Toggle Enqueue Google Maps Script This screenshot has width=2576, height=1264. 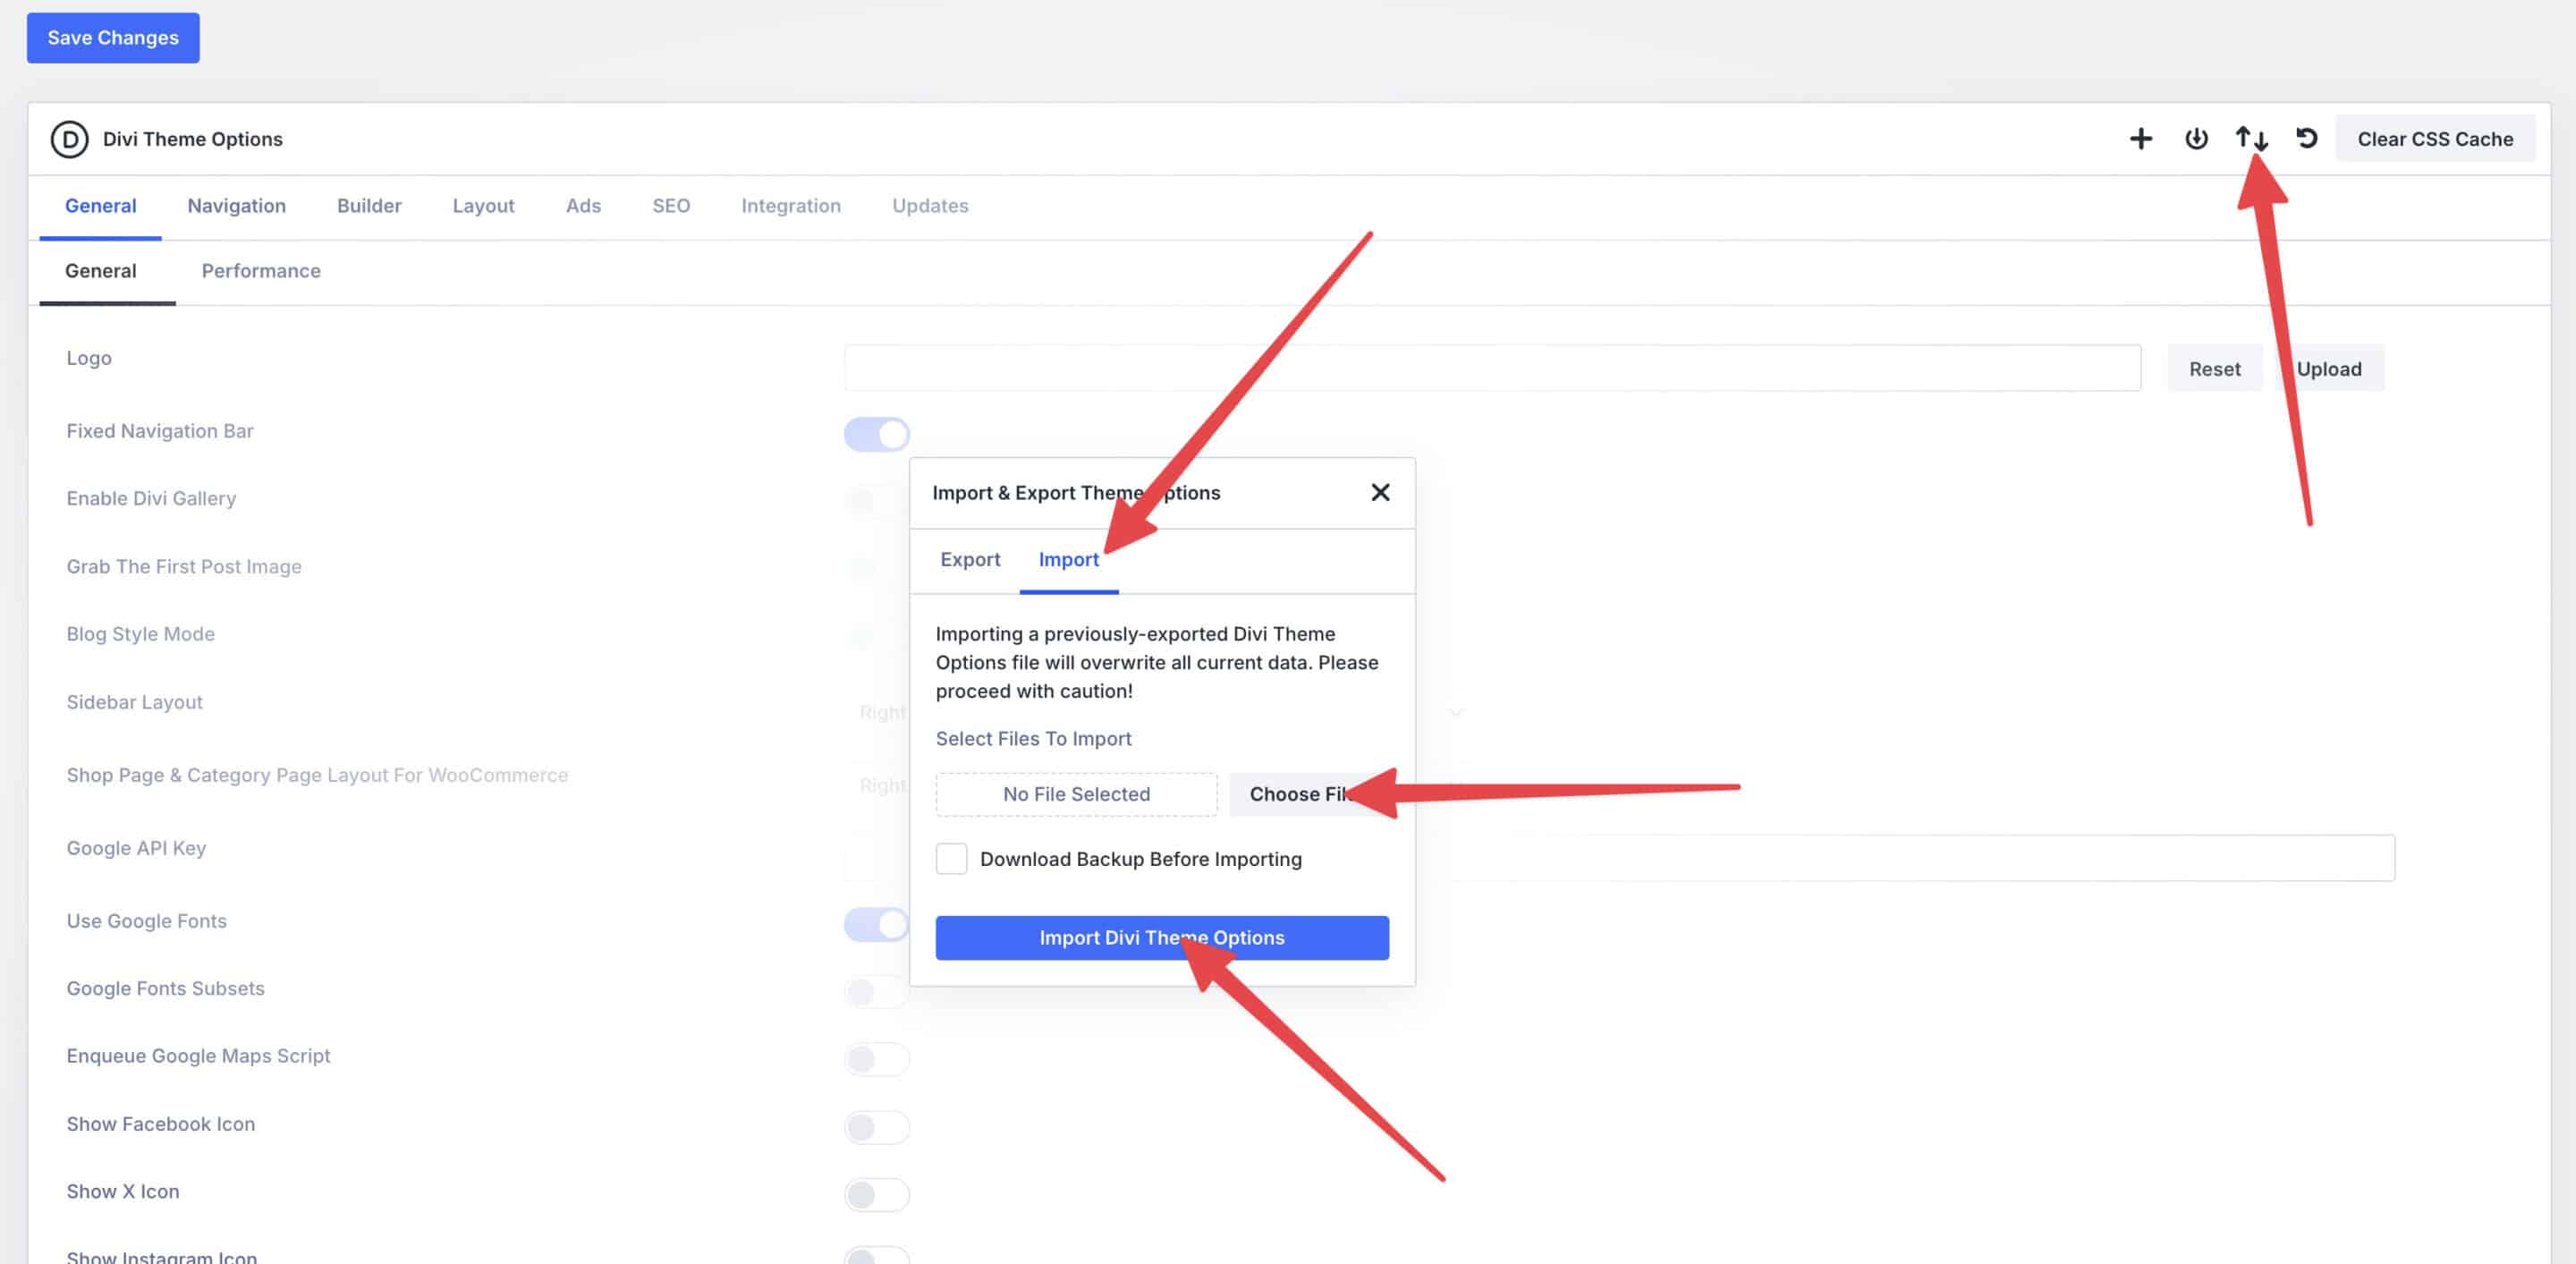(x=877, y=1059)
